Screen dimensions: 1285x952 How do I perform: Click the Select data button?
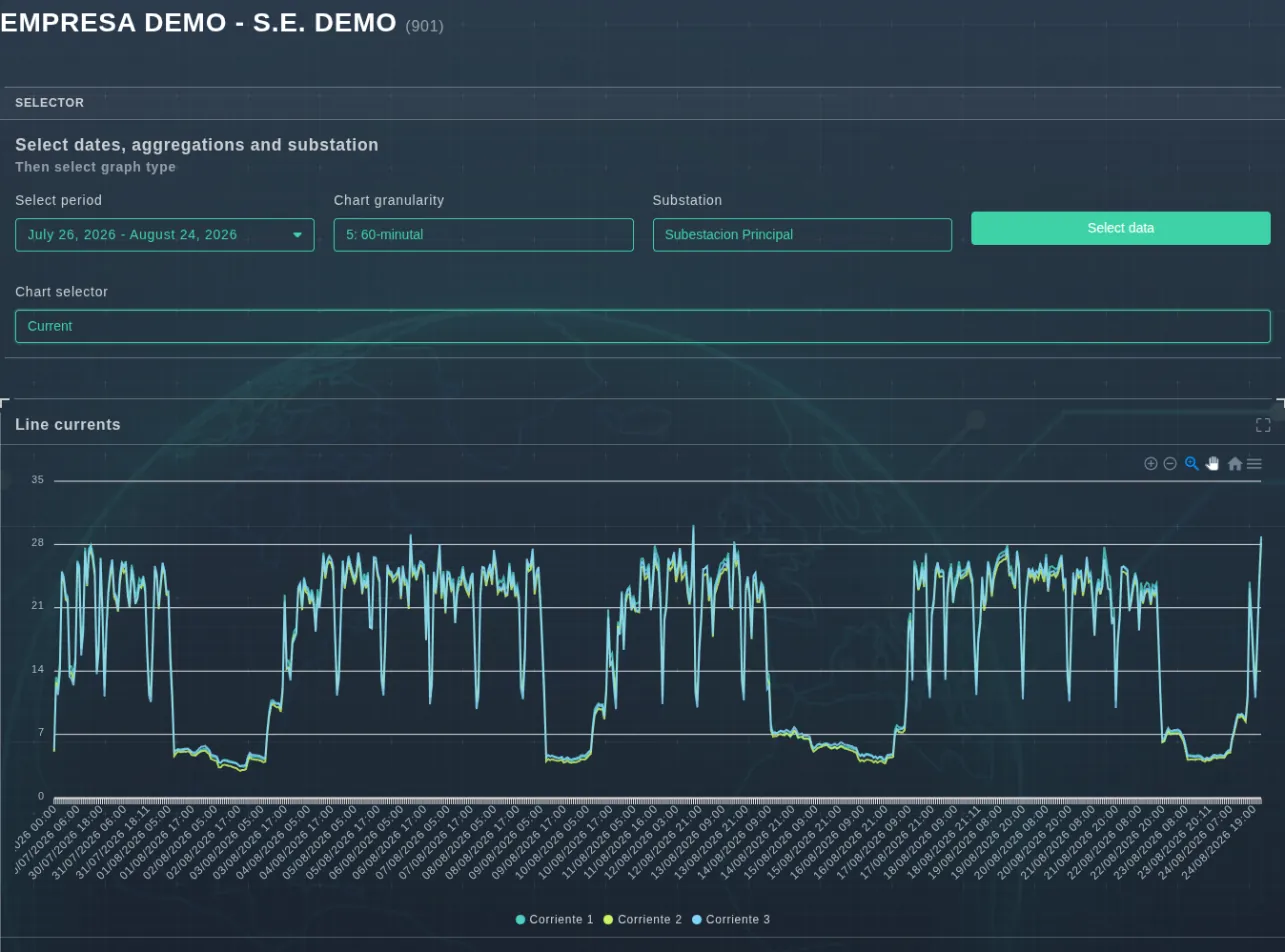click(x=1121, y=228)
